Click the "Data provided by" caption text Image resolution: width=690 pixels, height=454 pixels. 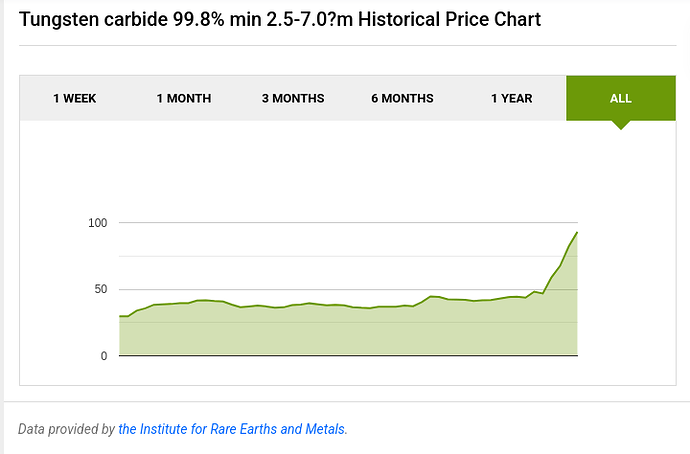(66, 429)
